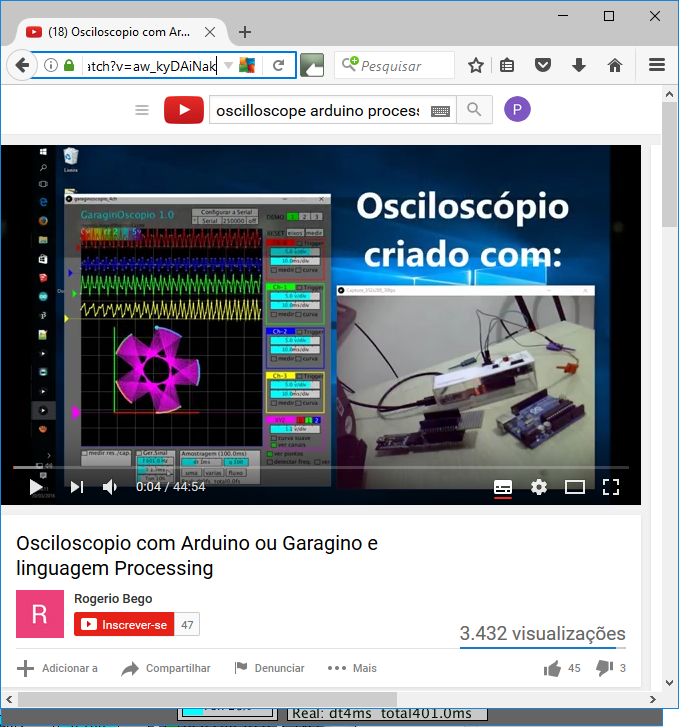Go to the browser home page icon
679x727 pixels.
[x=615, y=65]
